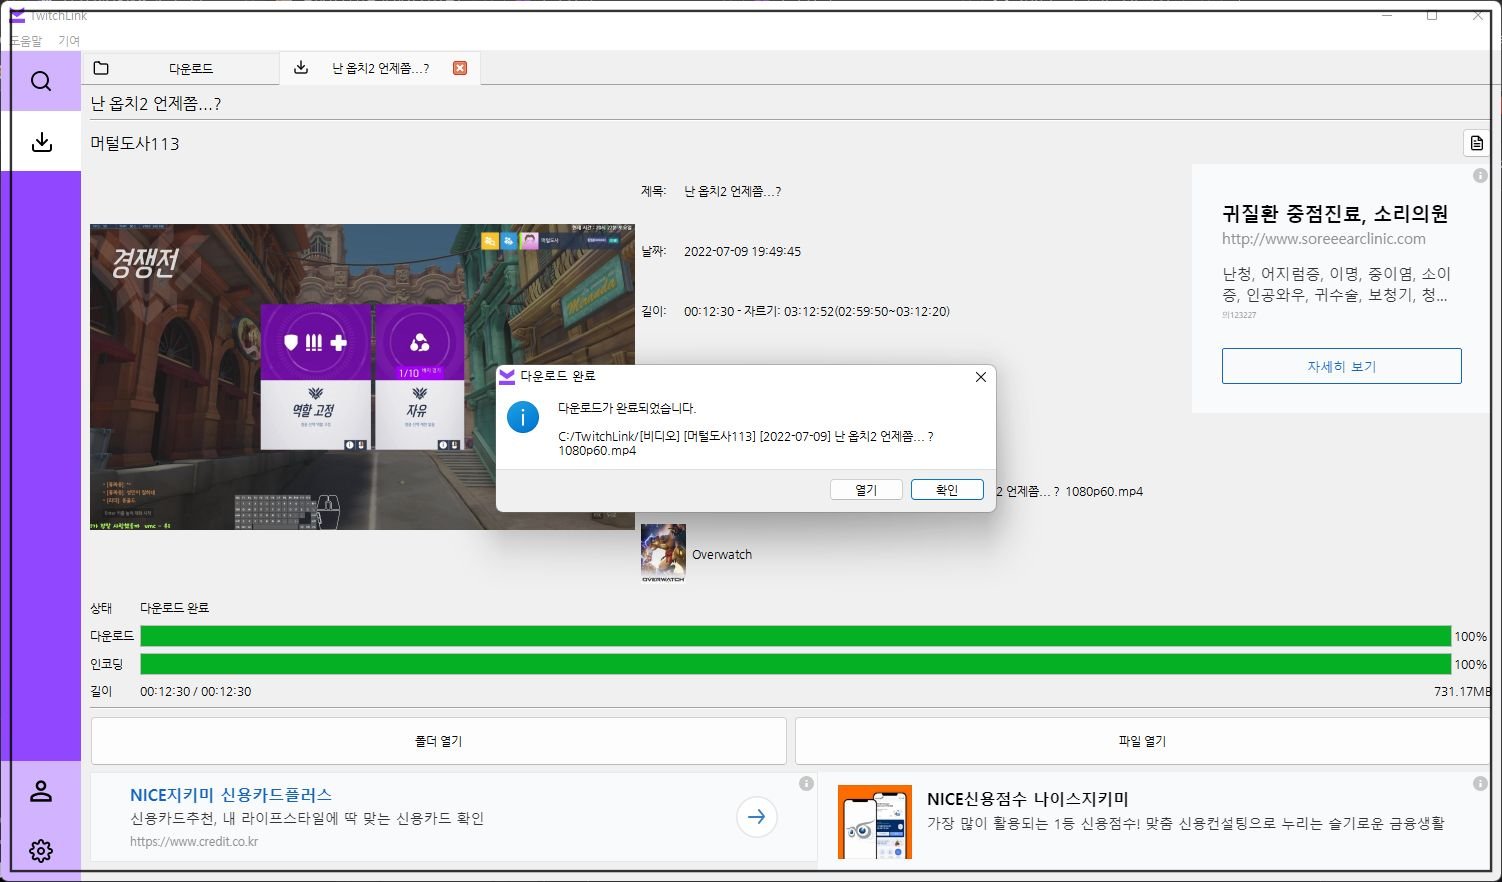This screenshot has width=1502, height=882.
Task: Click the file size 731.17MB
Action: point(1462,692)
